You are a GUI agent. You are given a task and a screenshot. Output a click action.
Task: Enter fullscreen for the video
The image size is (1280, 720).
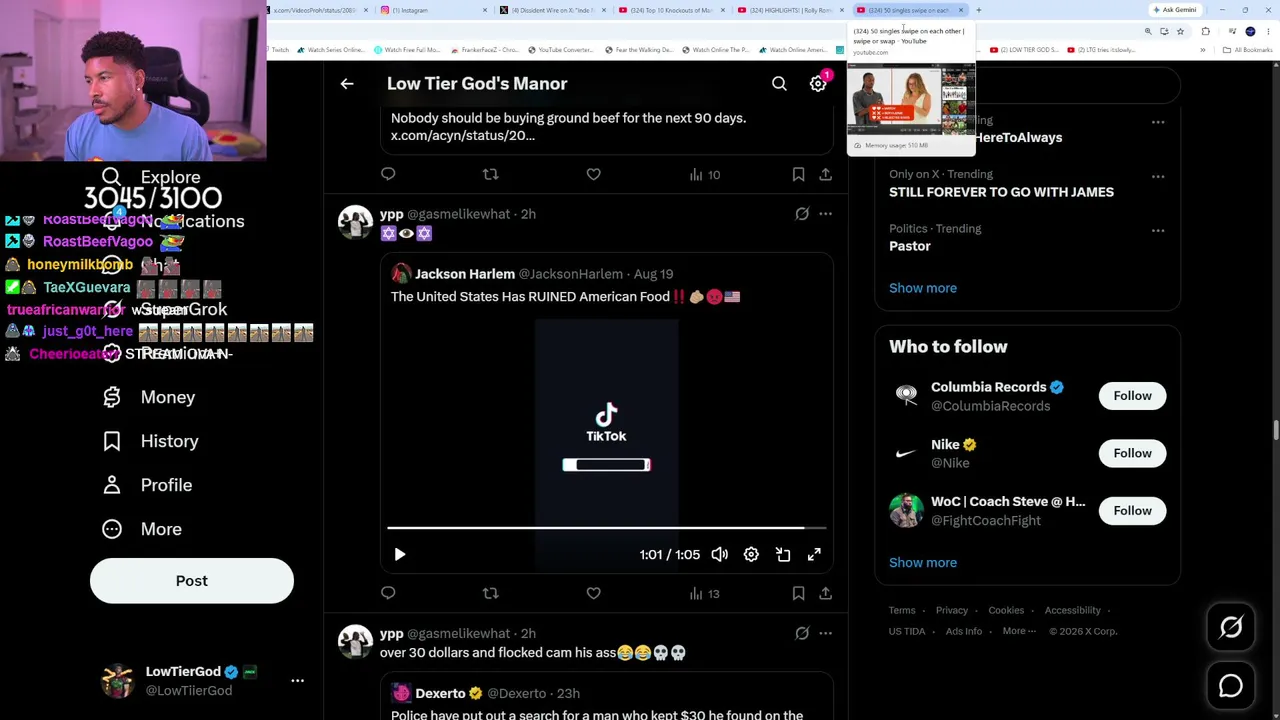[814, 554]
